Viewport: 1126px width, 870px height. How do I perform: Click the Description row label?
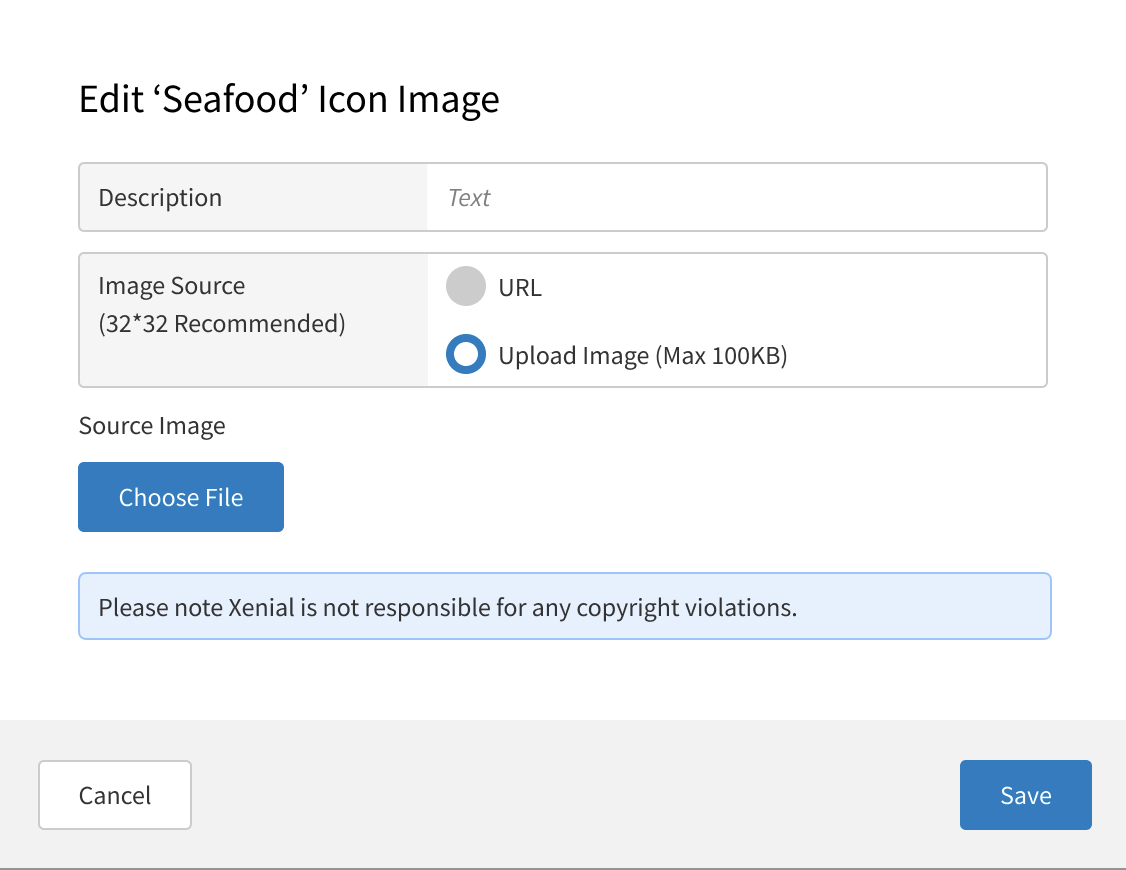pos(160,197)
